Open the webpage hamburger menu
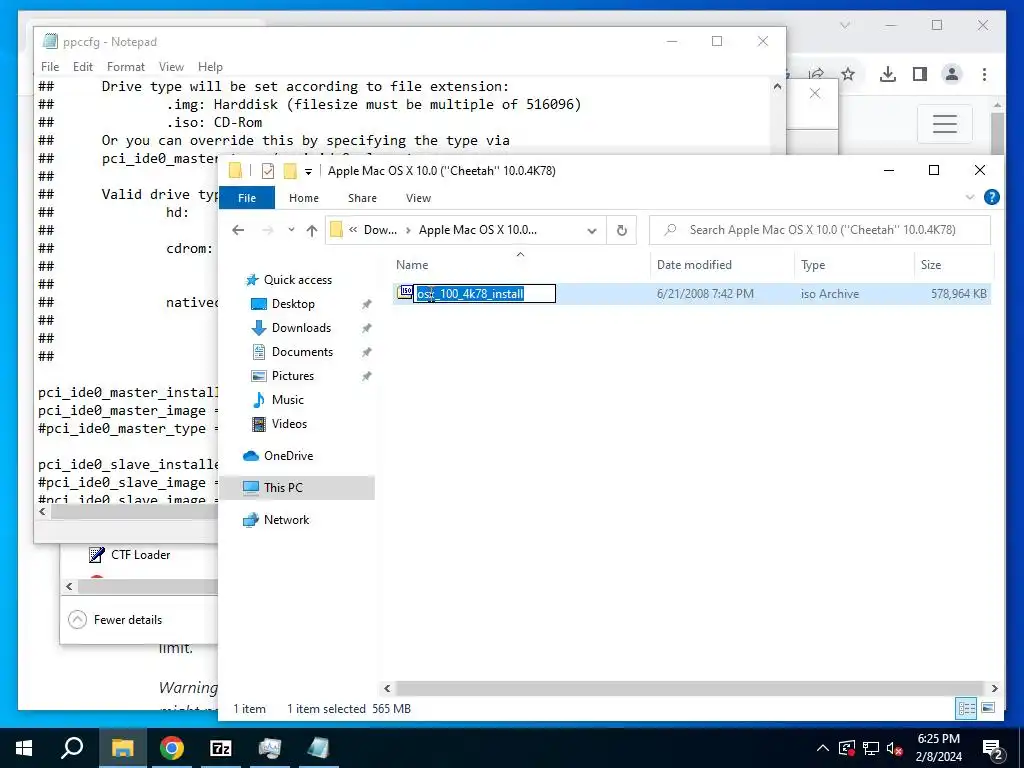Screen dimensions: 1024x768 pyautogui.click(x=944, y=123)
